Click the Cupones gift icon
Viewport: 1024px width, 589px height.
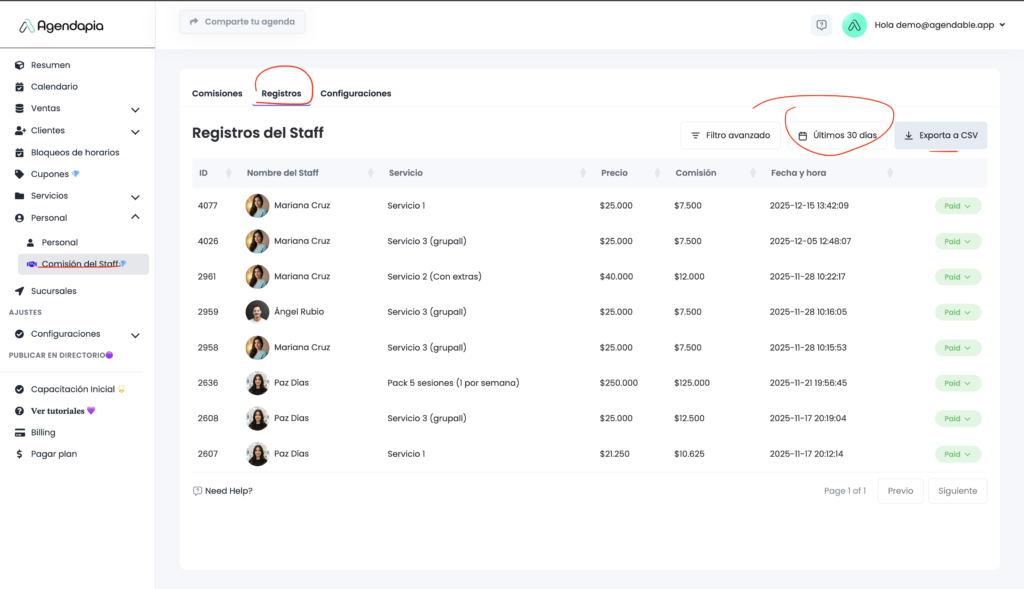click(x=19, y=174)
